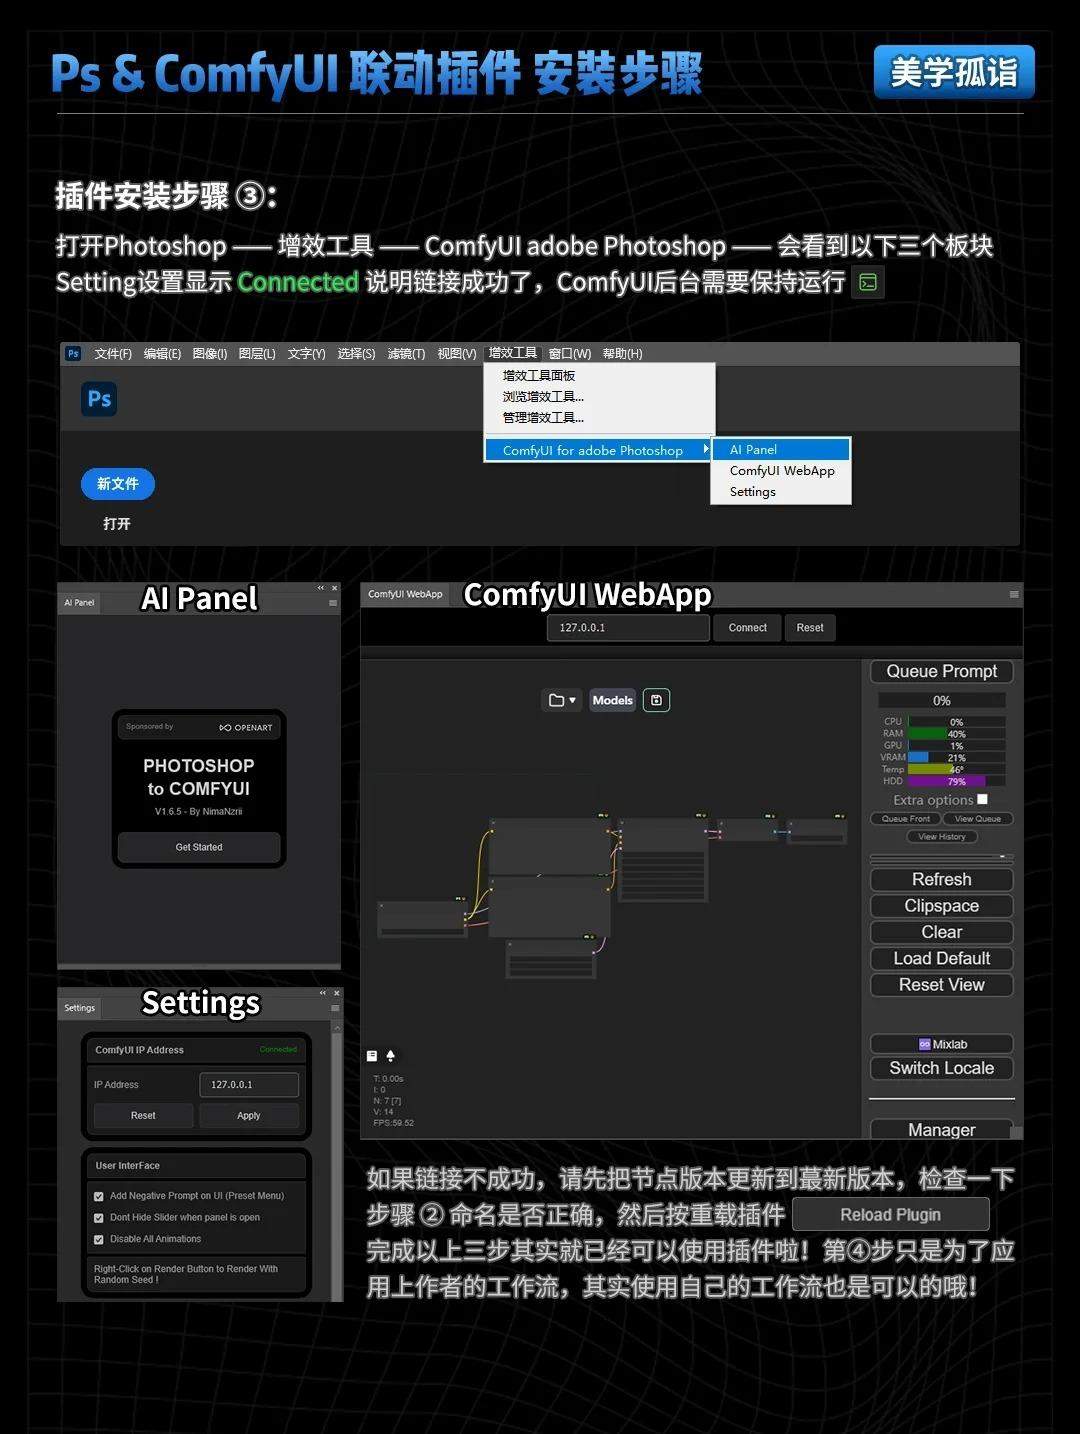Click the View Queue button
Screen dimensions: 1080x1434
coord(978,819)
